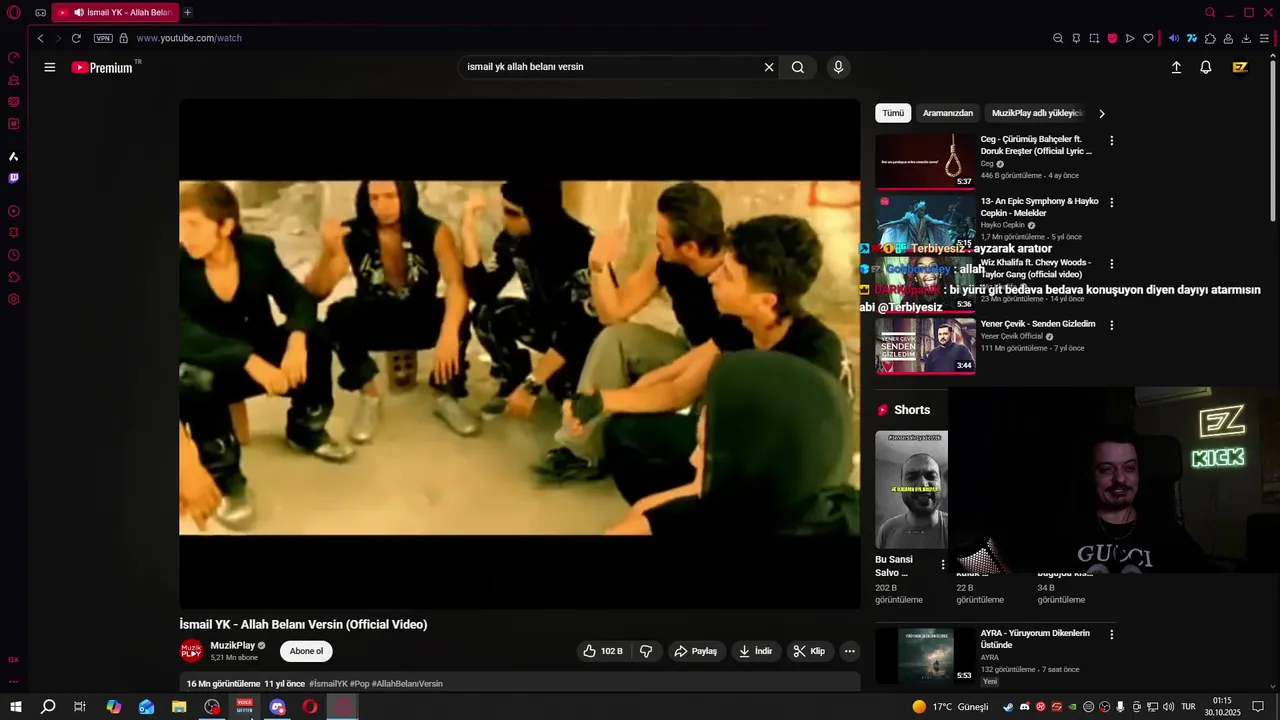This screenshot has height=720, width=1280.
Task: Open Opera pinboards pin icon
Action: pos(1076,38)
